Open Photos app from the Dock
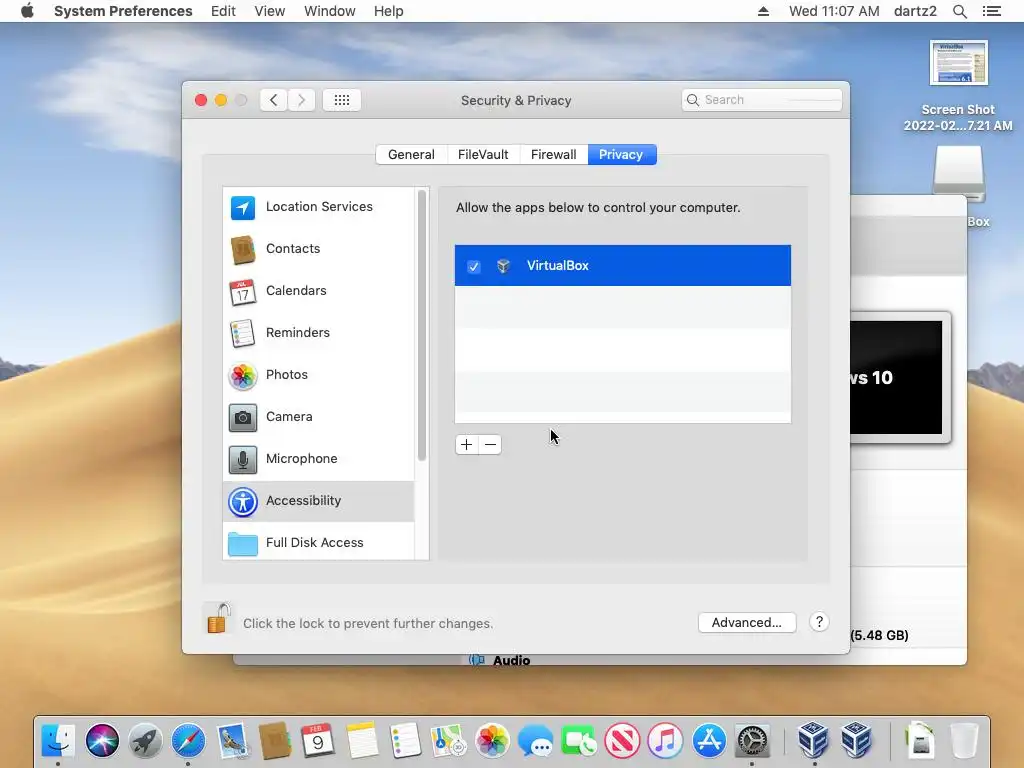Screen dimensions: 1024x768 pyautogui.click(x=492, y=741)
